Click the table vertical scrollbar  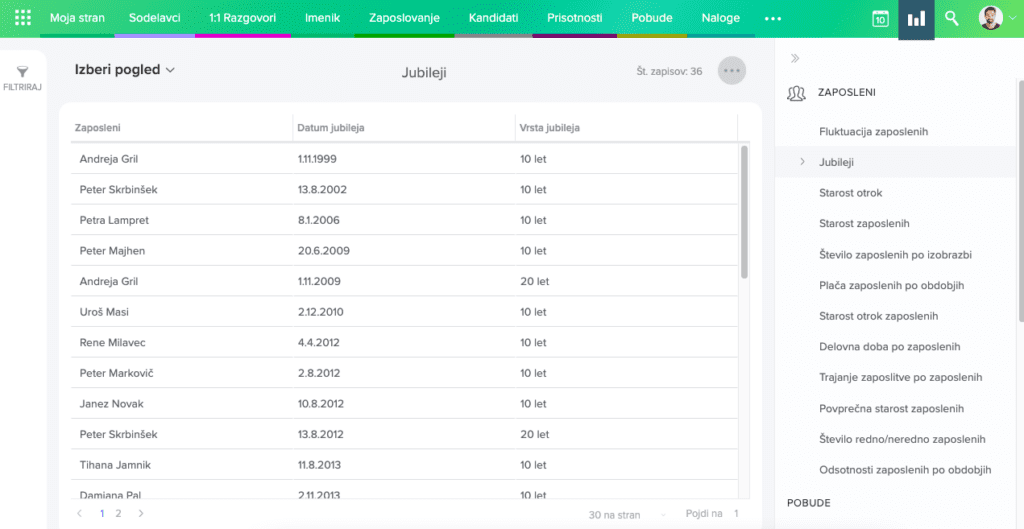(x=744, y=212)
